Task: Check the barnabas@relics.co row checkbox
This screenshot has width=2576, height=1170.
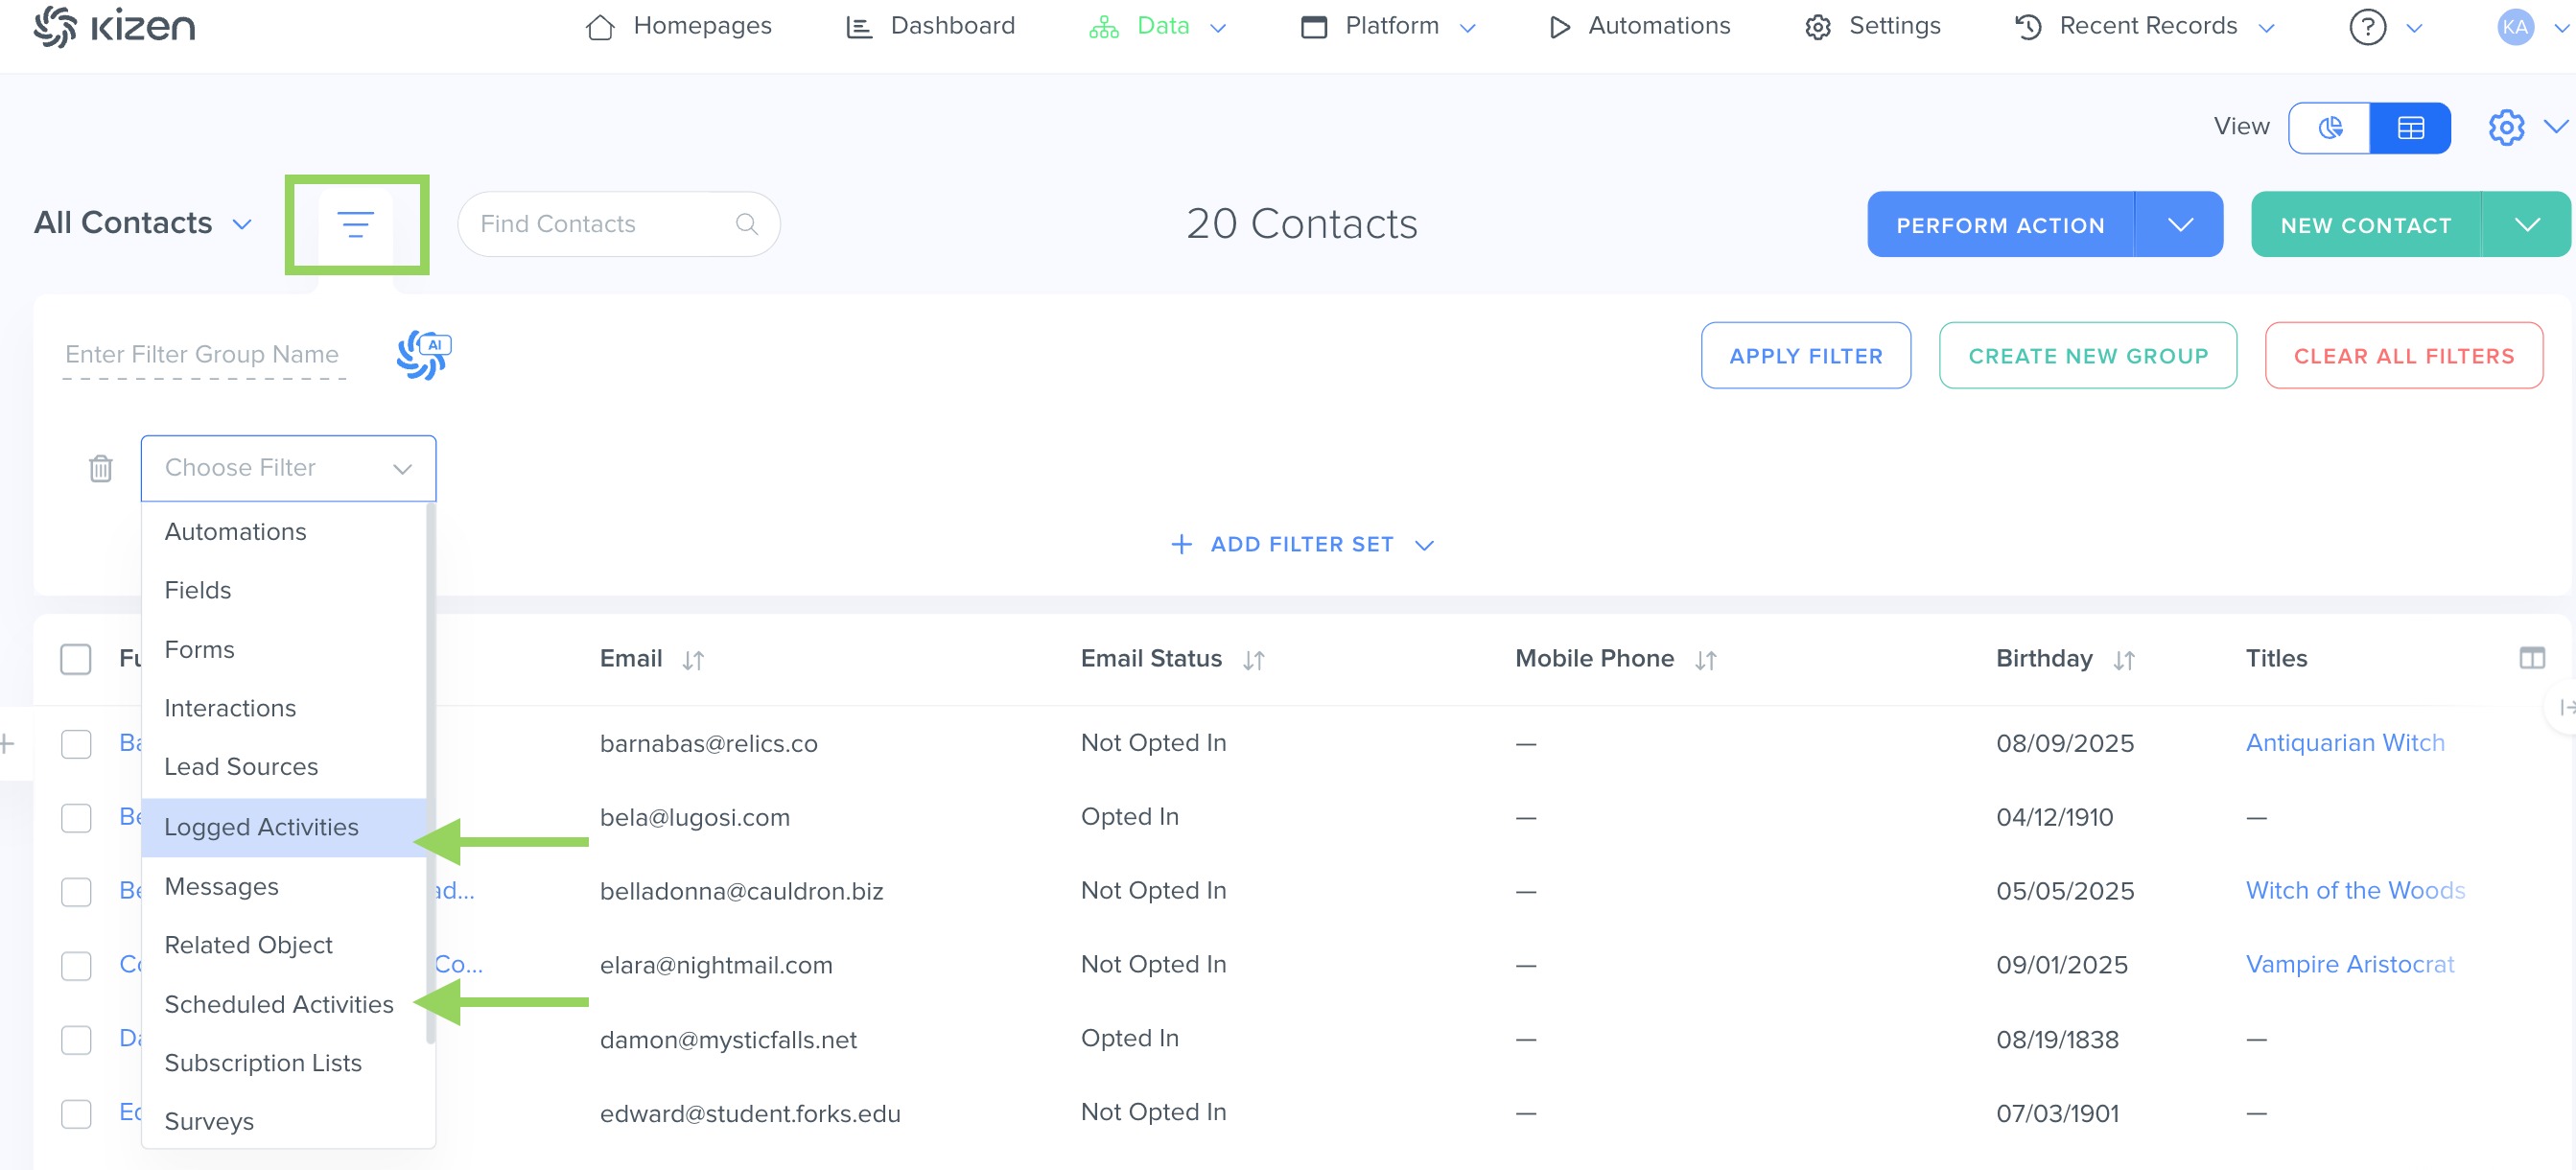Action: coord(76,744)
